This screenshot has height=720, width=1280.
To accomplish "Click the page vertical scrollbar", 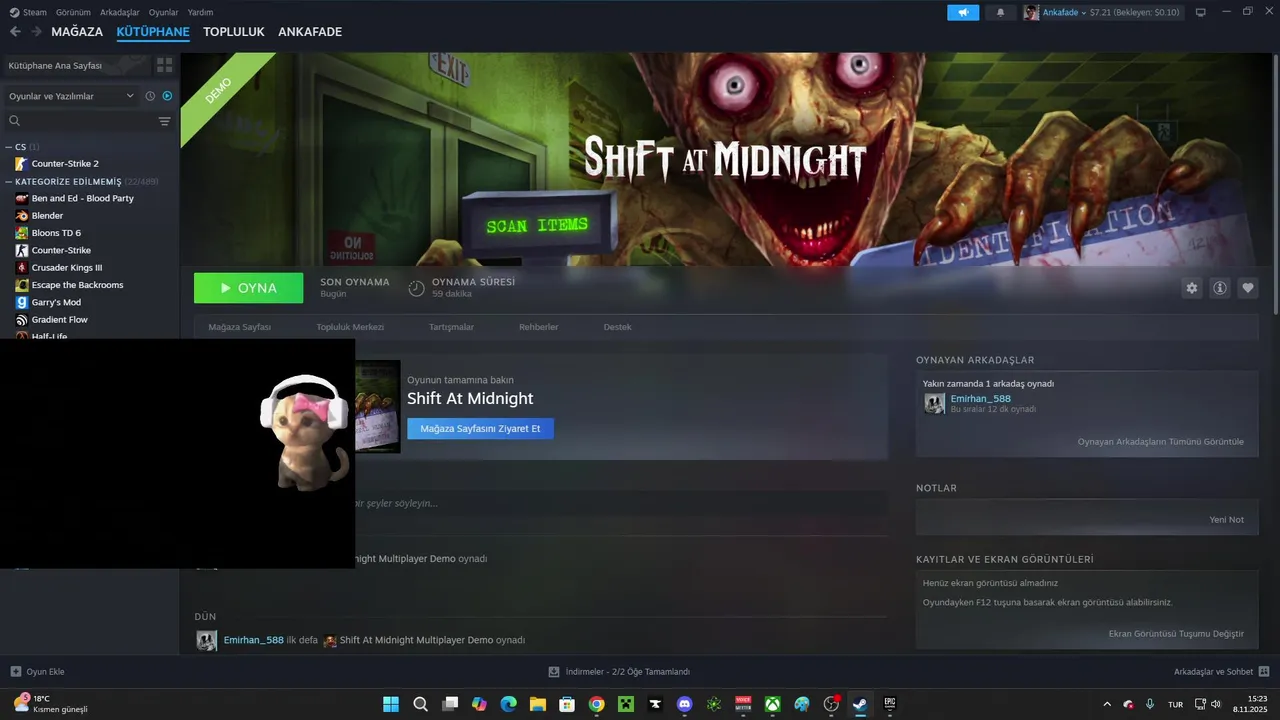I will [1275, 186].
